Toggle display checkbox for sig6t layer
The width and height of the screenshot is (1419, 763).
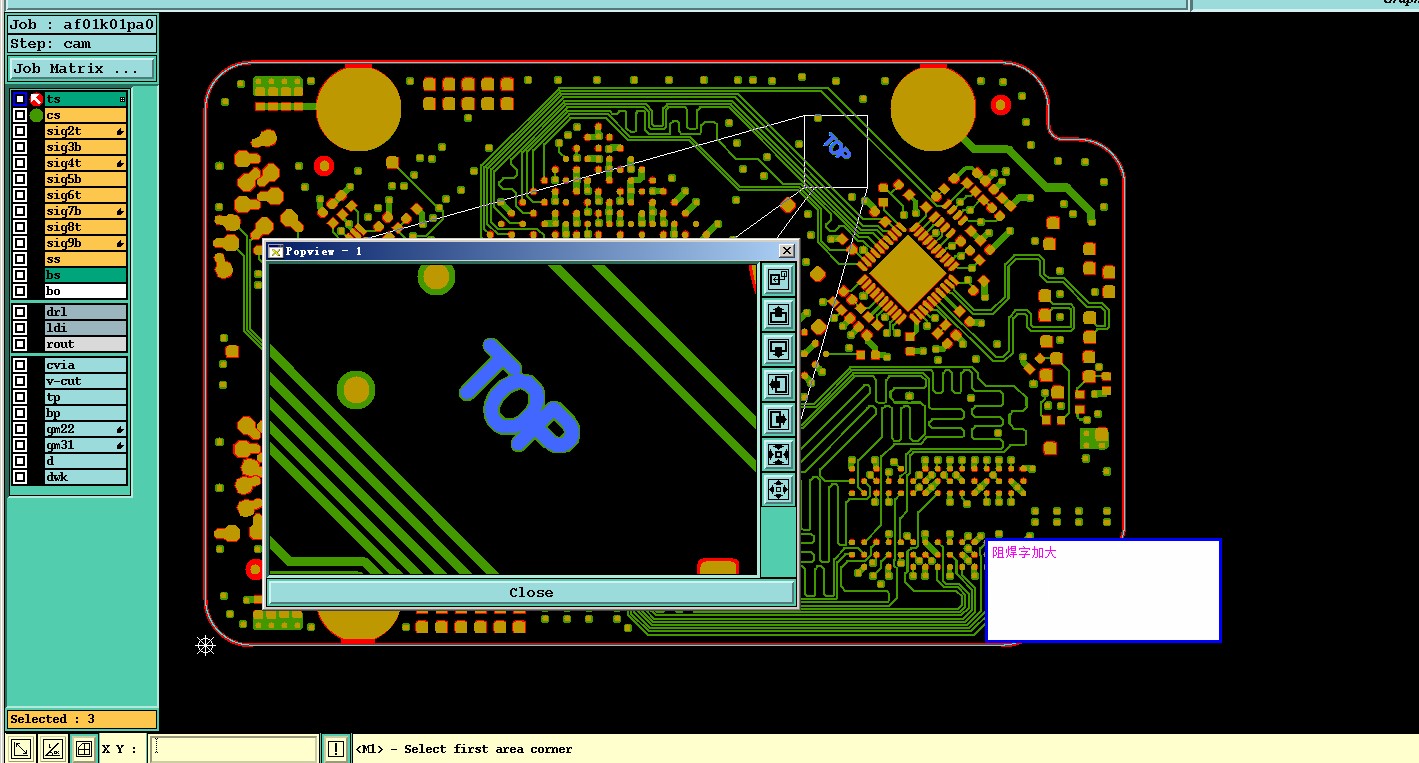(20, 195)
